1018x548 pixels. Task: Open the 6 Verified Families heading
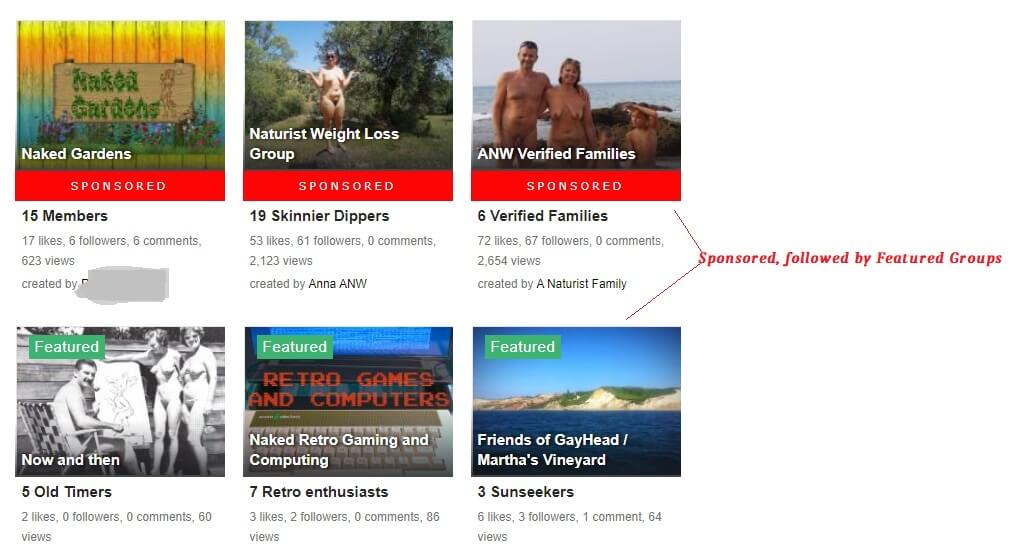(x=543, y=216)
